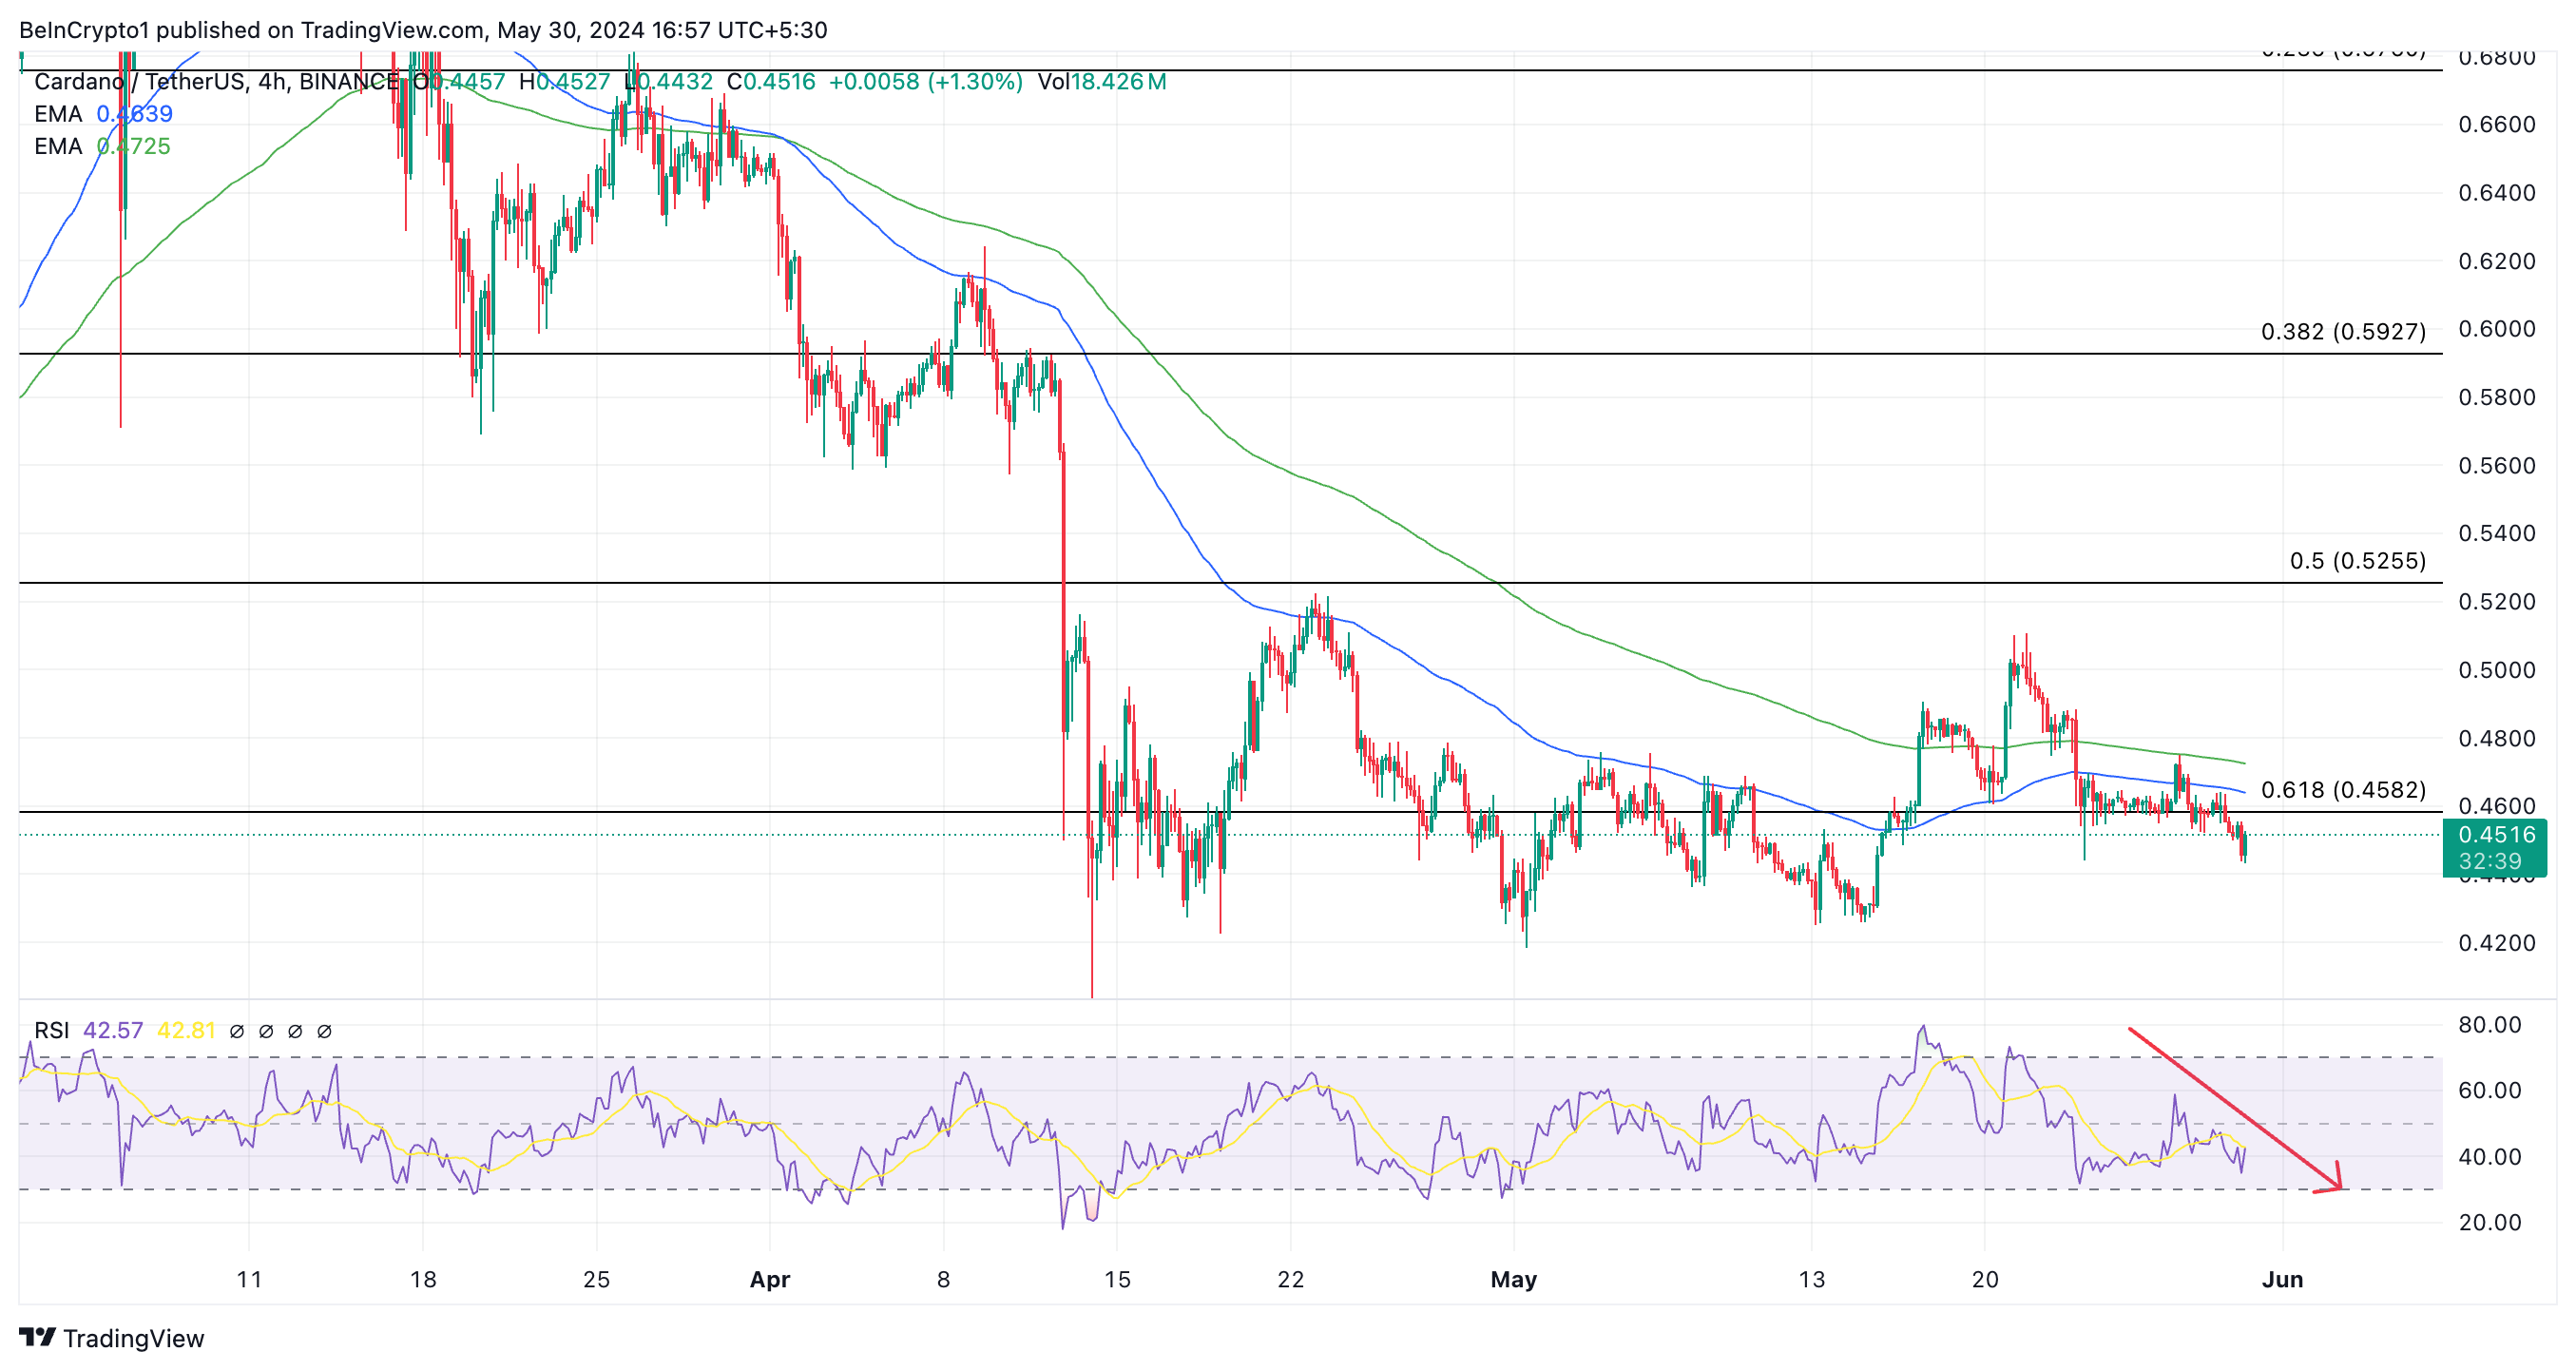Click the TradingView logo icon

38,1337
